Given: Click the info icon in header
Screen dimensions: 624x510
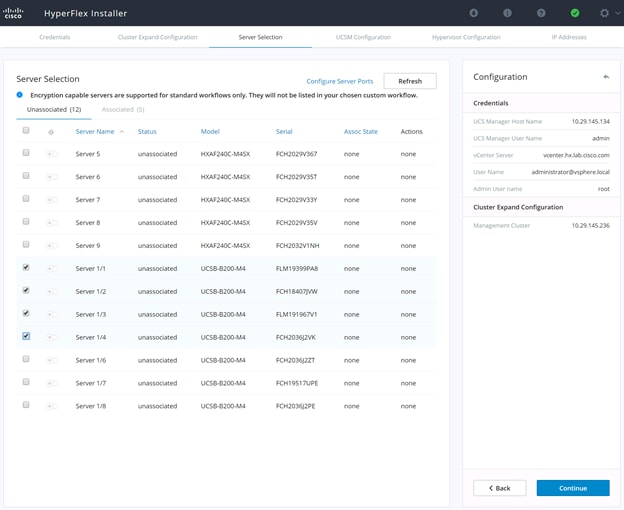Looking at the screenshot, I should coord(507,13).
